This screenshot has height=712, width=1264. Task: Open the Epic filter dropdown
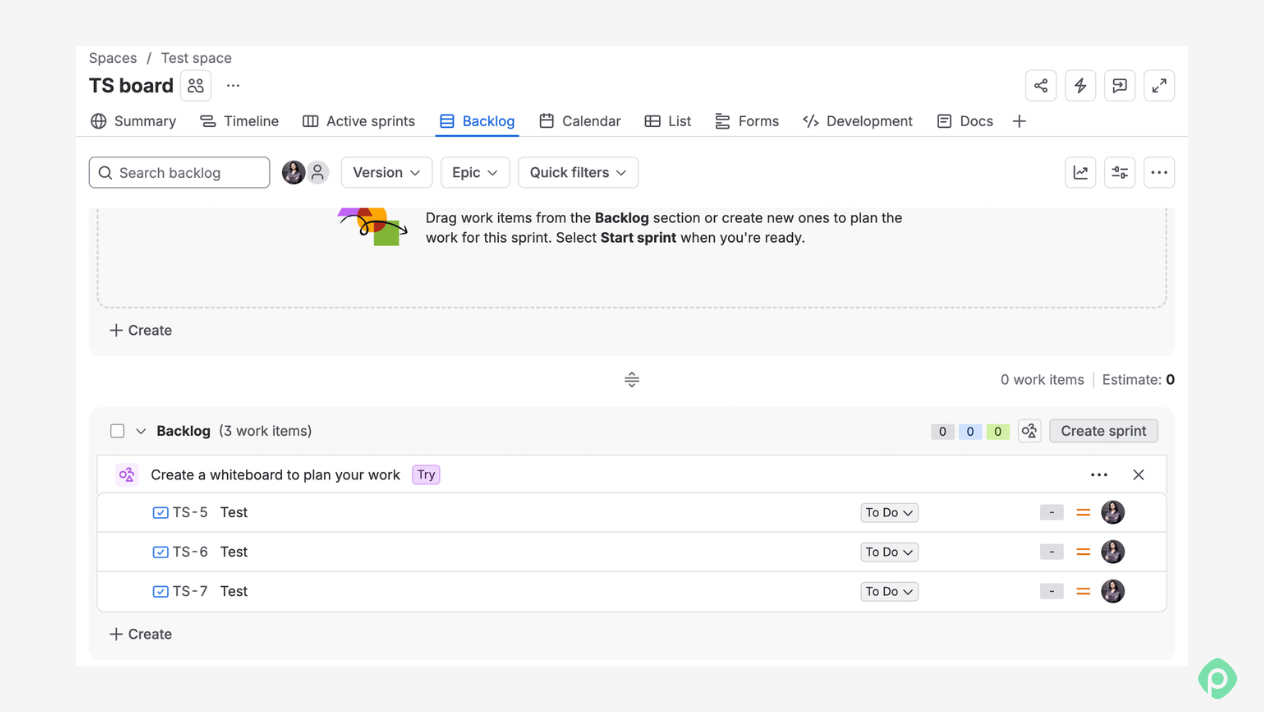click(475, 173)
